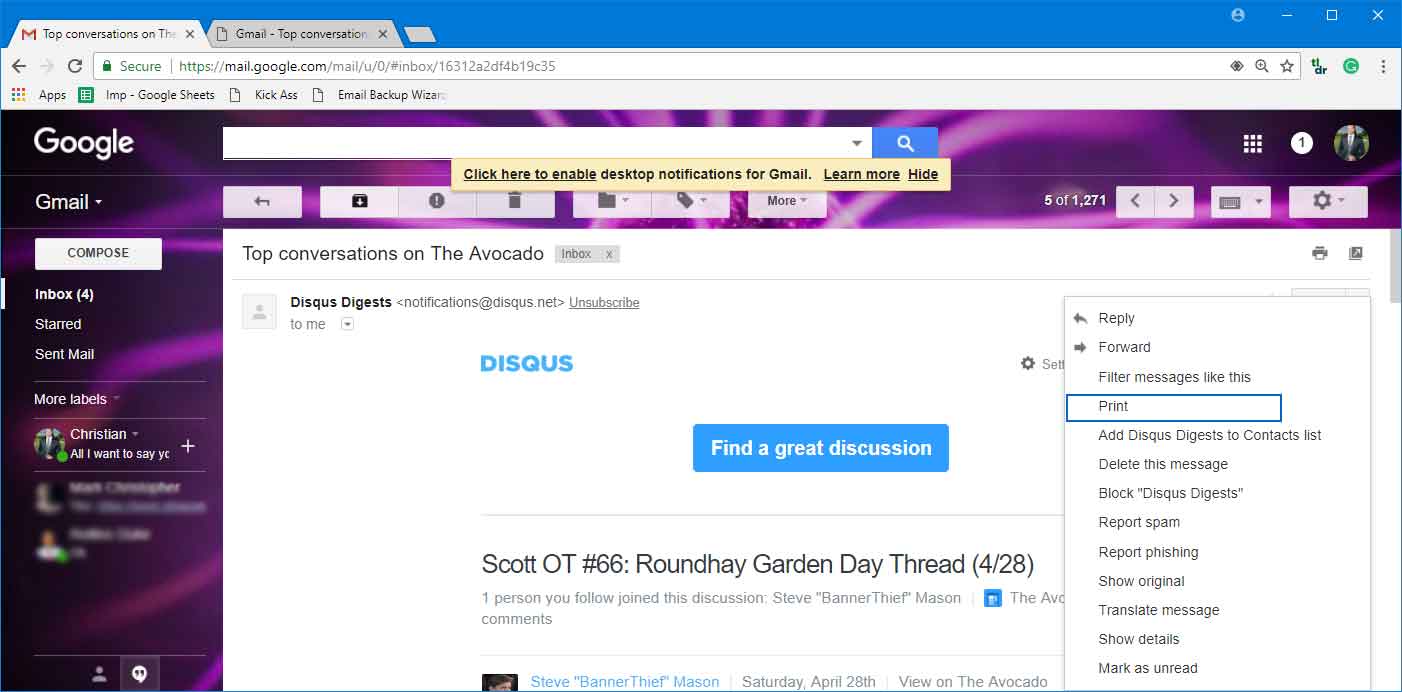Open the Settings gear menu
Screen dimensions: 1402x692
click(x=1328, y=201)
